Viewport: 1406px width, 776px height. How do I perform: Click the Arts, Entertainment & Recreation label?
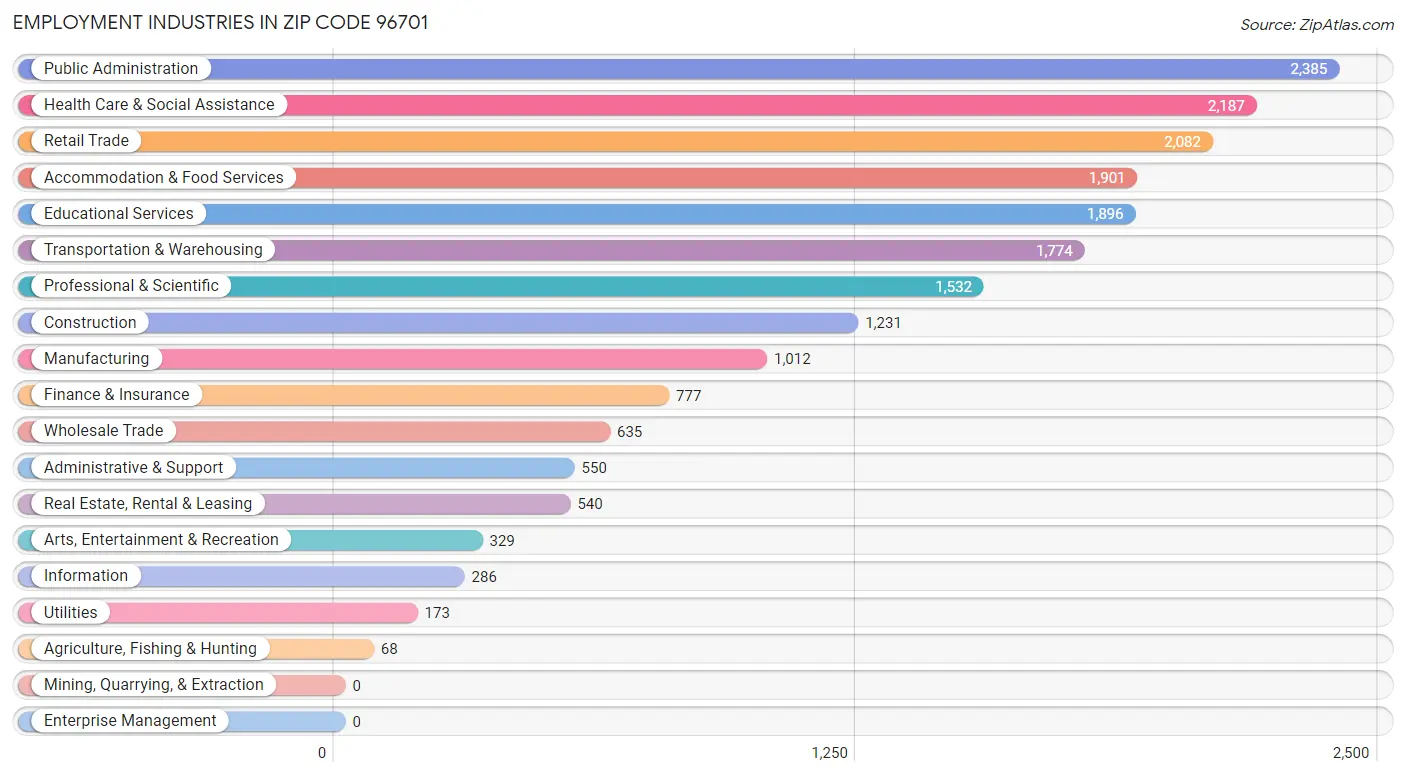(161, 540)
